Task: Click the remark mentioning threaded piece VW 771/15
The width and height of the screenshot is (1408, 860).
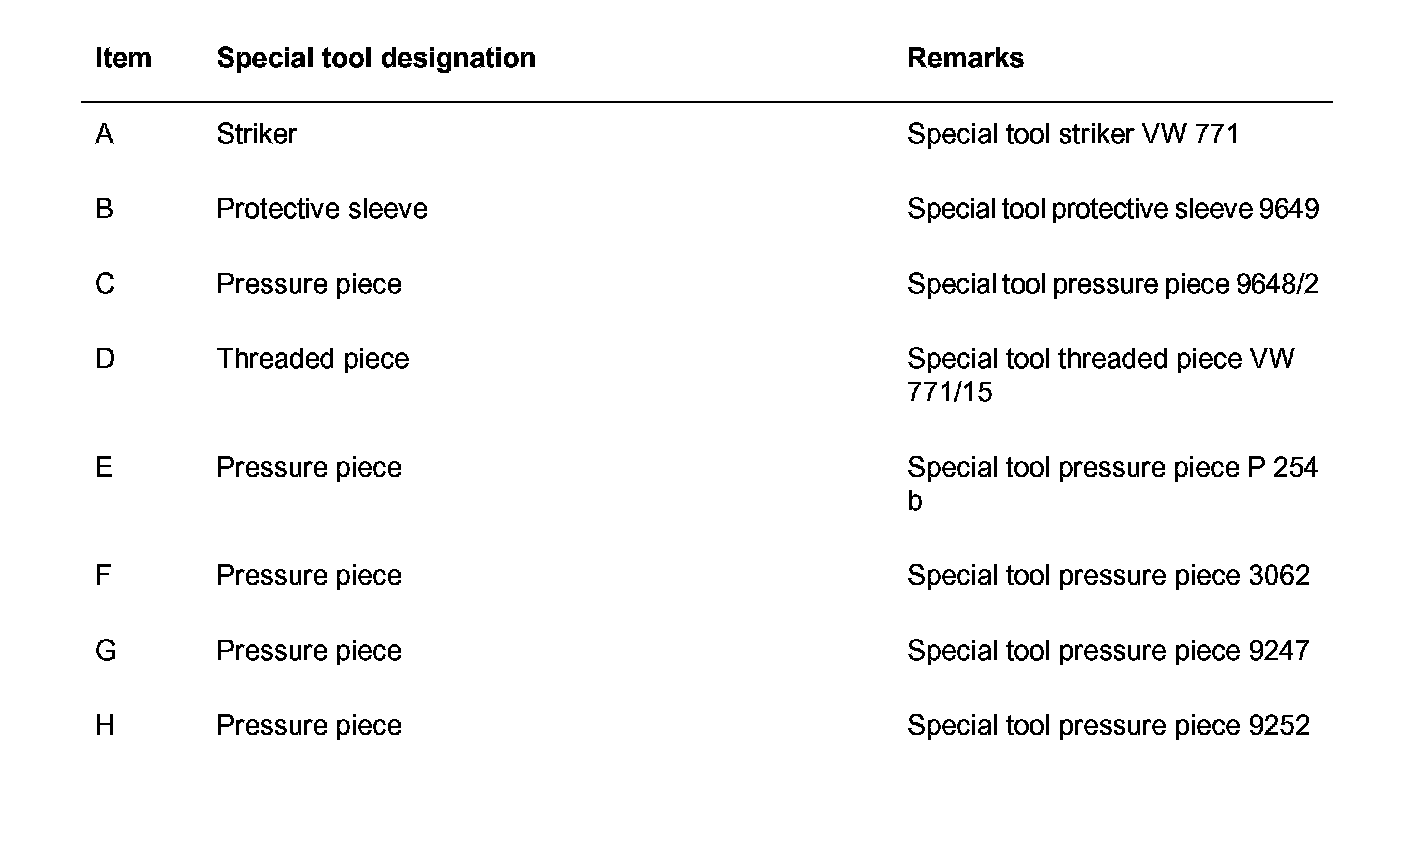Action: click(x=1100, y=375)
